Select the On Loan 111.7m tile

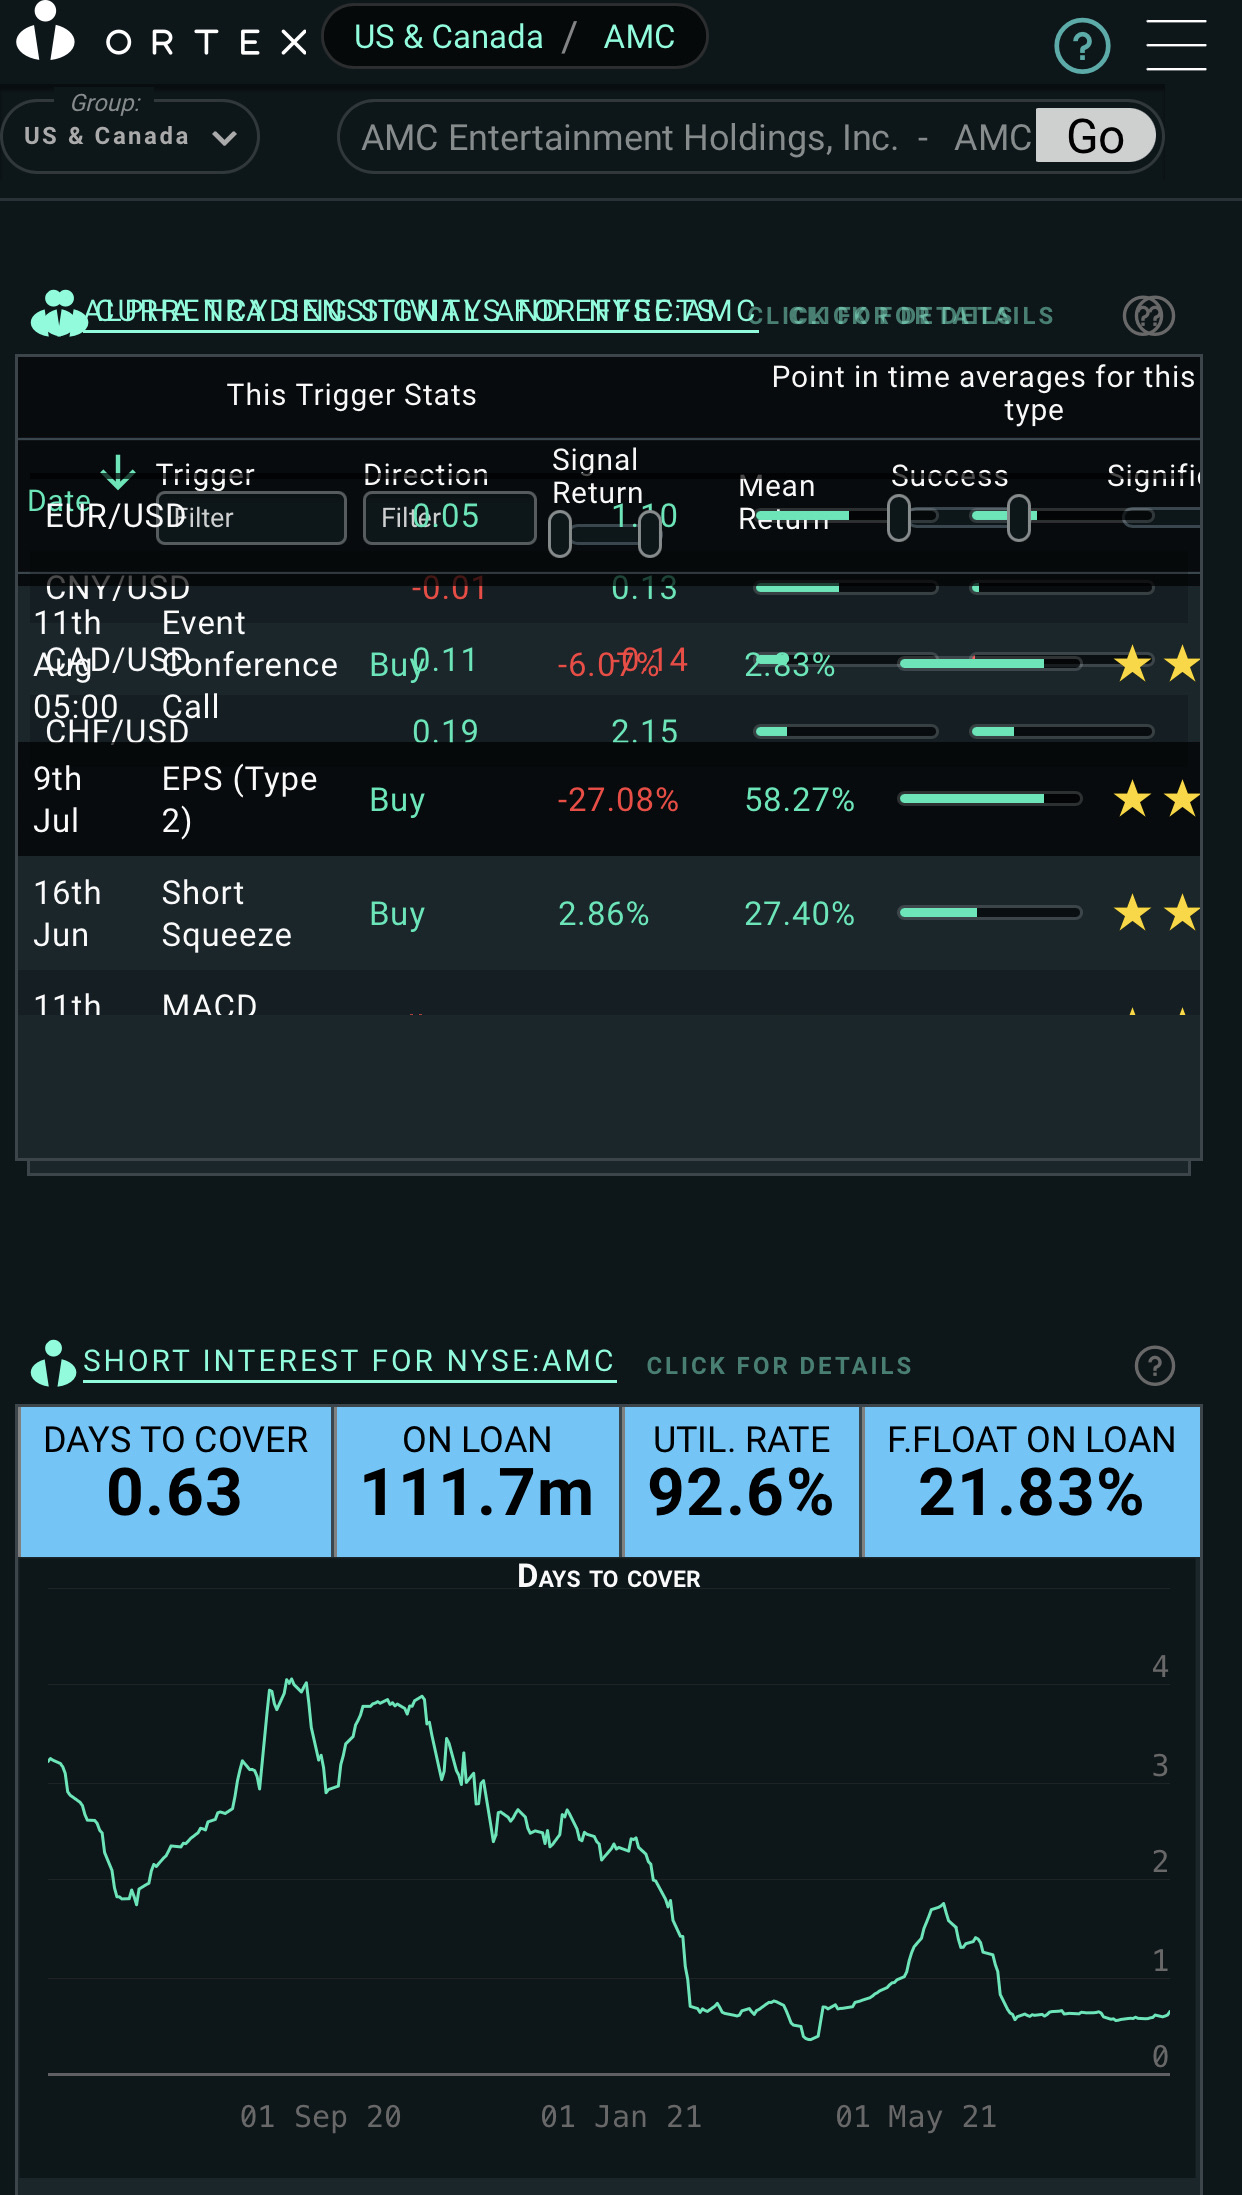pyautogui.click(x=477, y=1481)
